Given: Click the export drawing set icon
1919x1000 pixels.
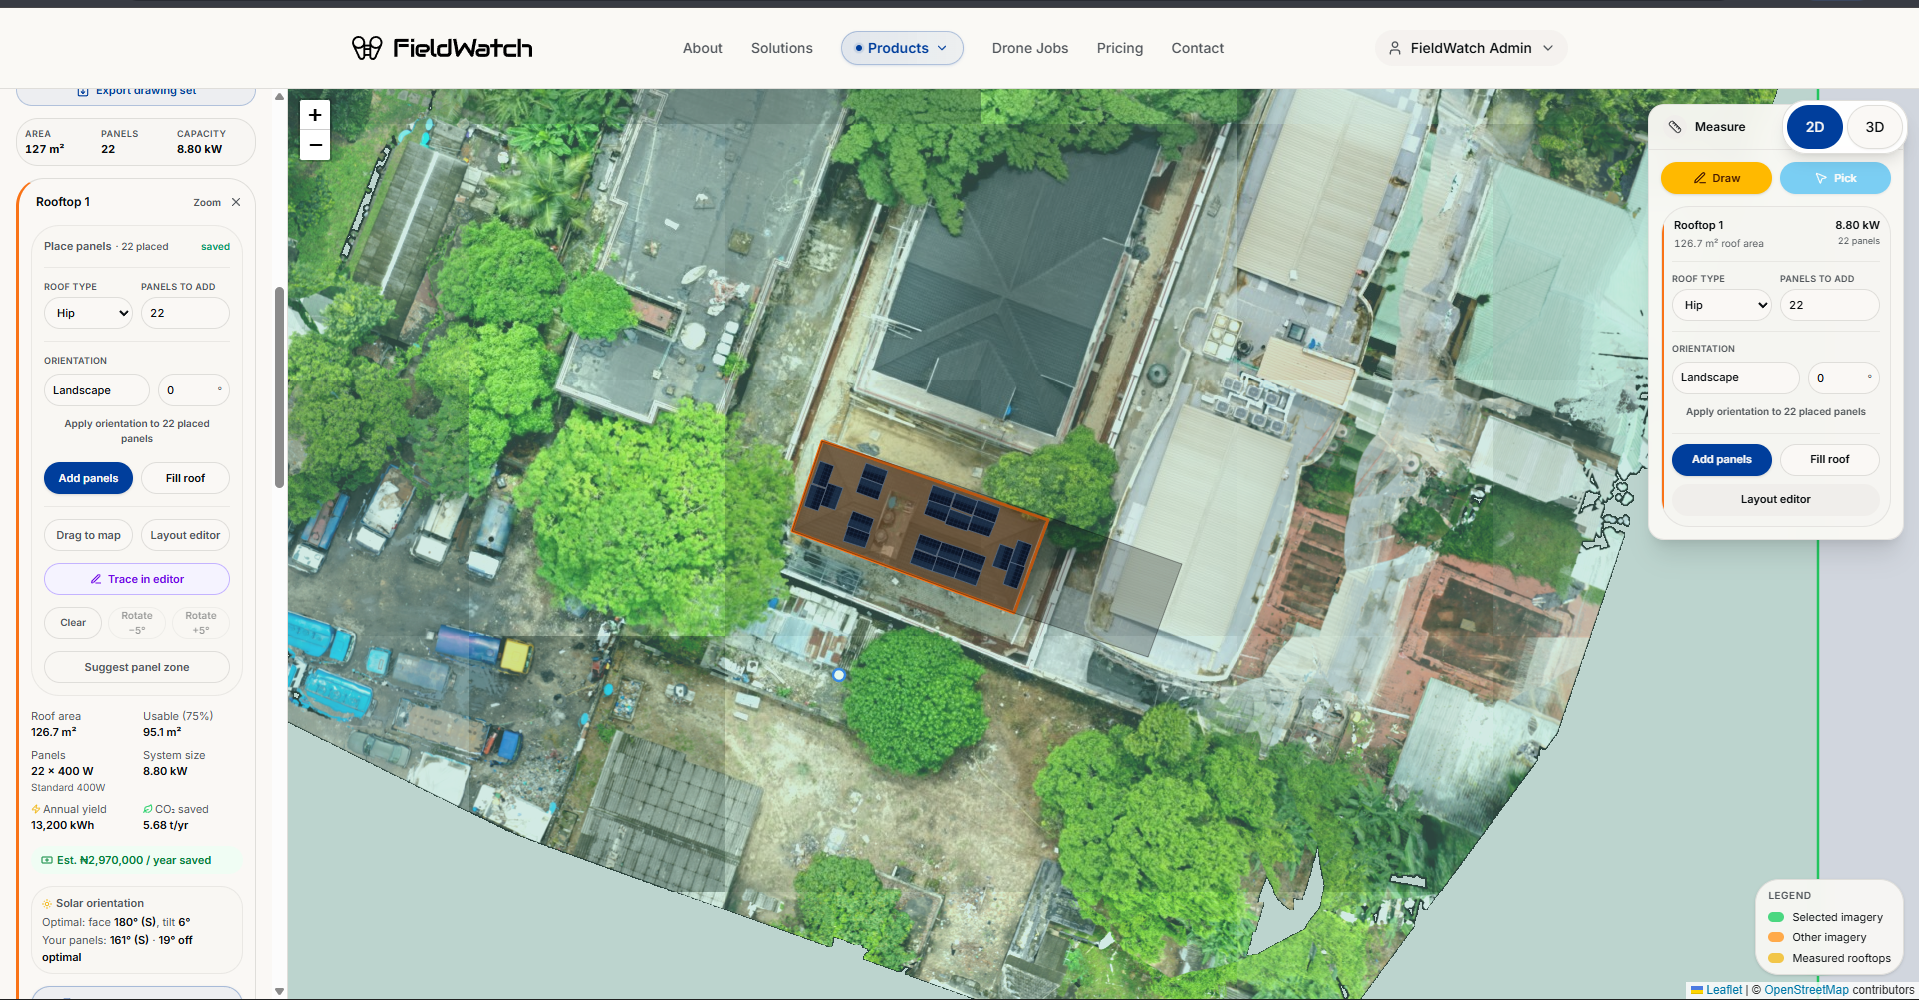Looking at the screenshot, I should [83, 91].
